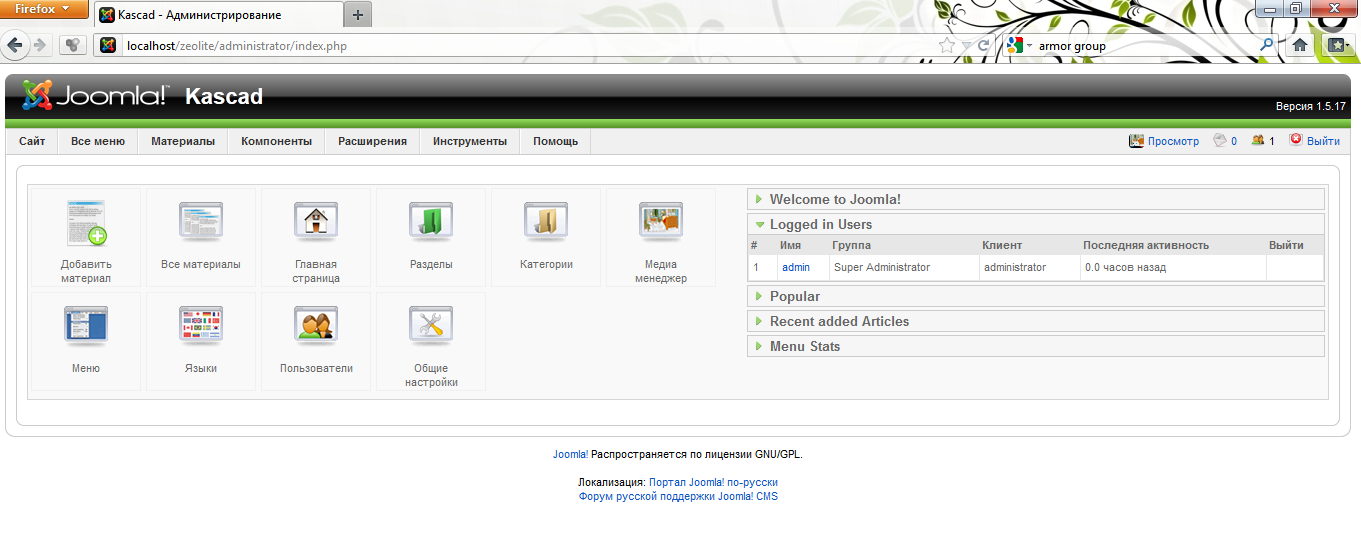This screenshot has height=536, width=1361.
Task: Click the Joomla! footer link
Action: click(x=571, y=454)
